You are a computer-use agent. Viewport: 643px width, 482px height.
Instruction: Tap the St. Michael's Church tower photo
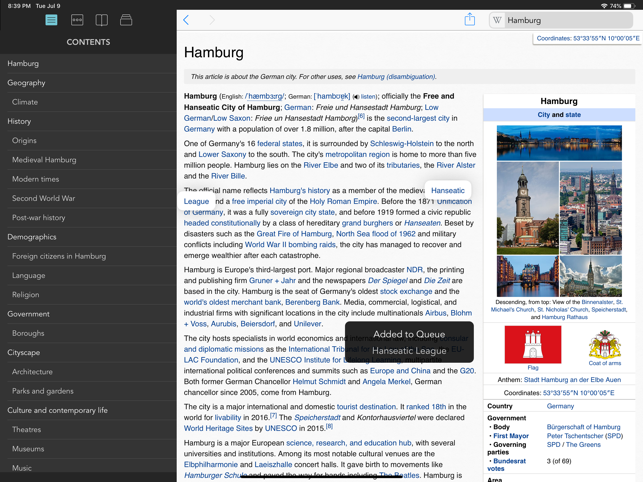(x=527, y=208)
